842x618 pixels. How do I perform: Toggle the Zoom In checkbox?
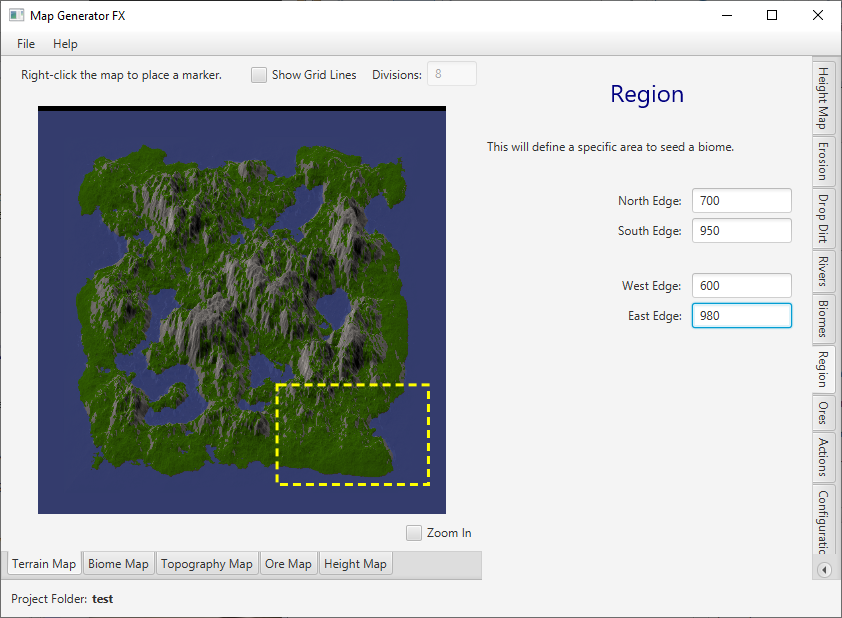pyautogui.click(x=414, y=533)
